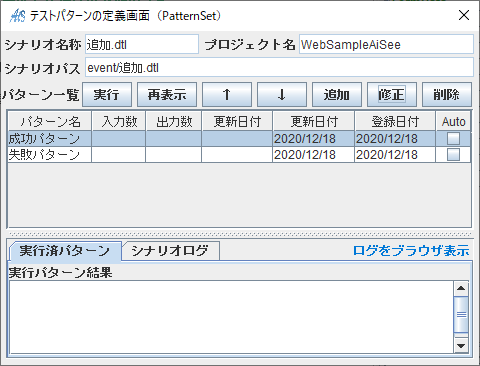Click the Auto column header
Image resolution: width=480 pixels, height=366 pixels.
[453, 121]
